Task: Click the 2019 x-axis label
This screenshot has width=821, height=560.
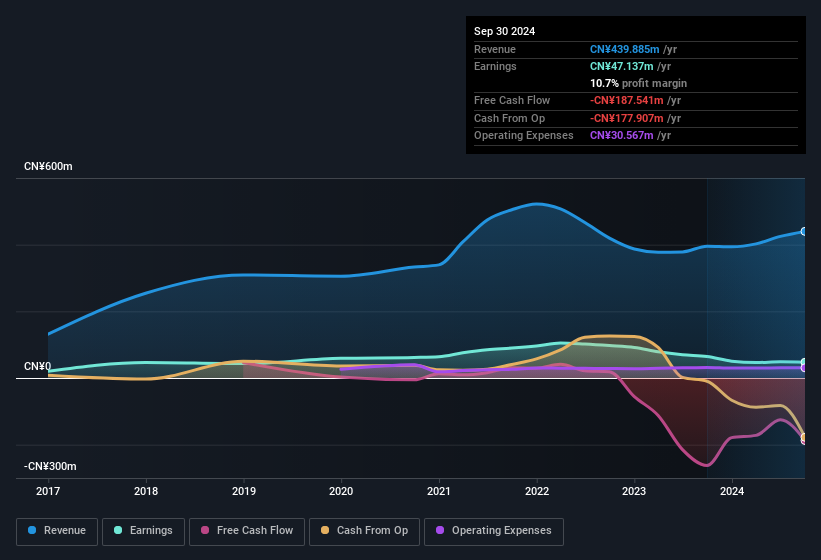Action: [x=244, y=491]
